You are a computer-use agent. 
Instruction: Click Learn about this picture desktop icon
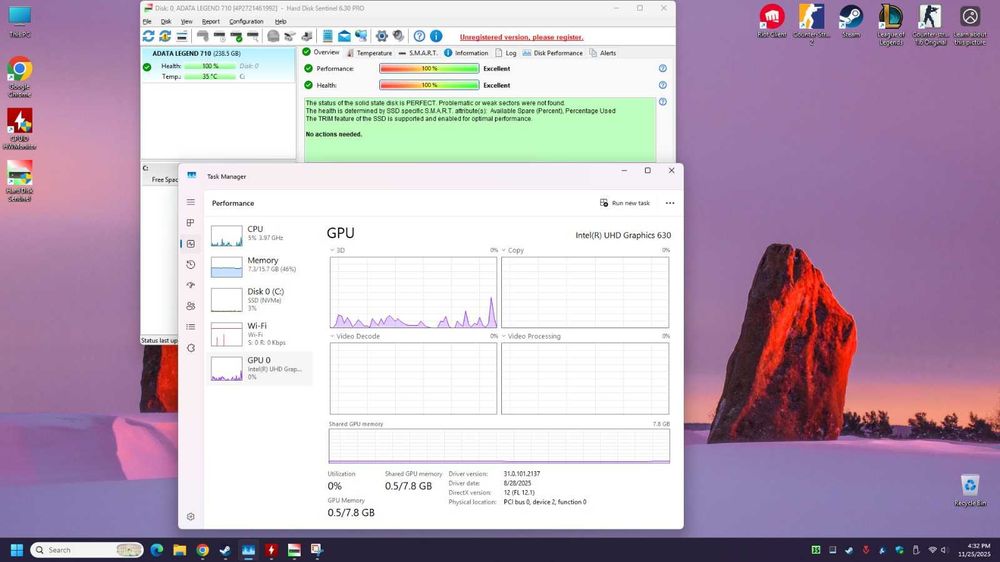click(x=970, y=25)
